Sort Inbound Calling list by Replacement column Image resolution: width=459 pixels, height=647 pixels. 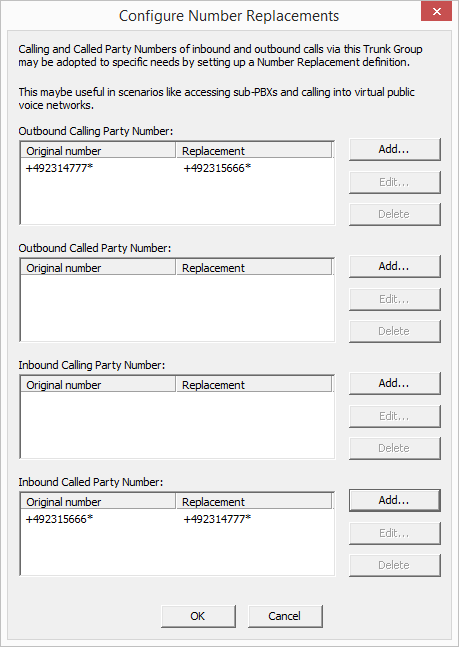tap(254, 385)
